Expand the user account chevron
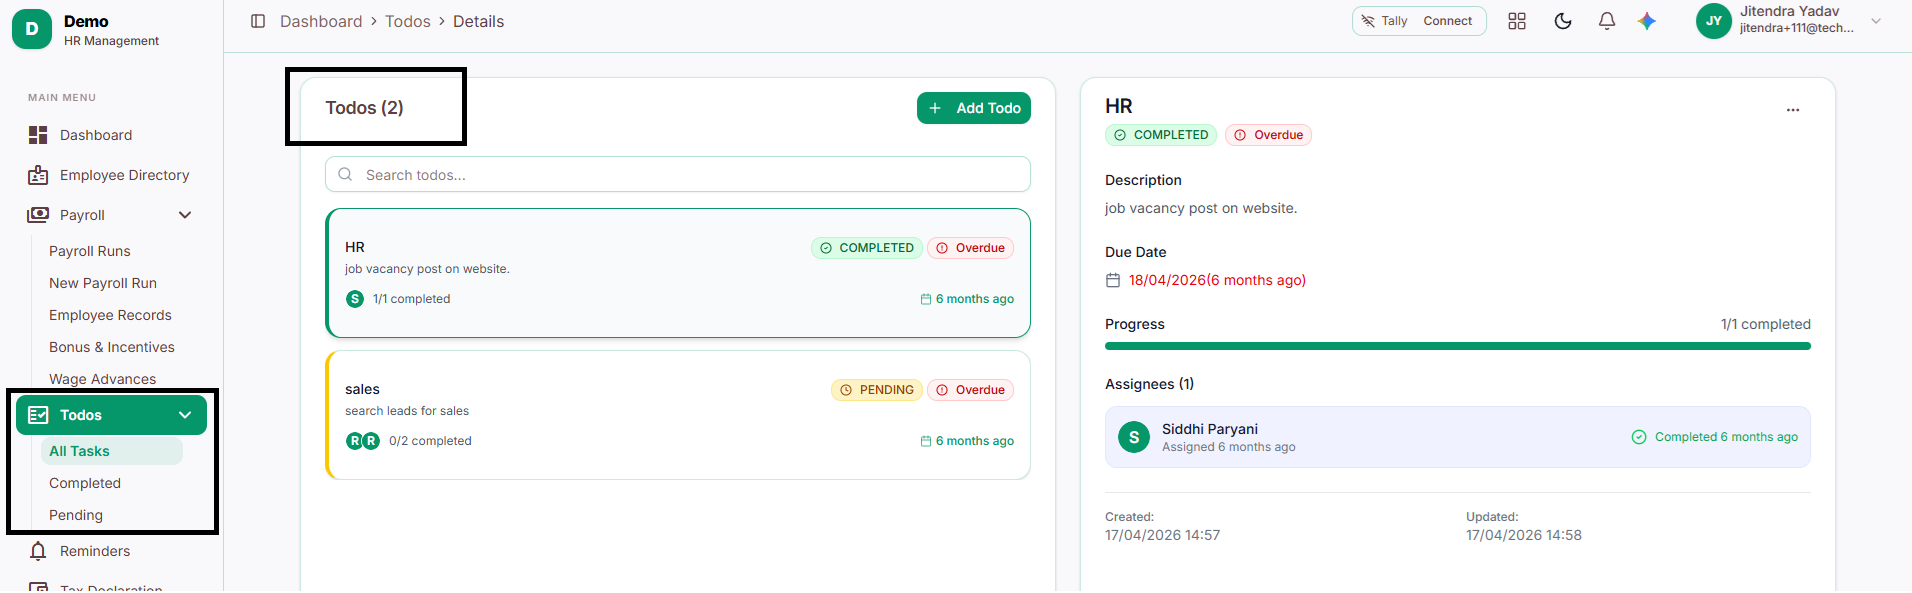Image resolution: width=1912 pixels, height=593 pixels. (1876, 21)
